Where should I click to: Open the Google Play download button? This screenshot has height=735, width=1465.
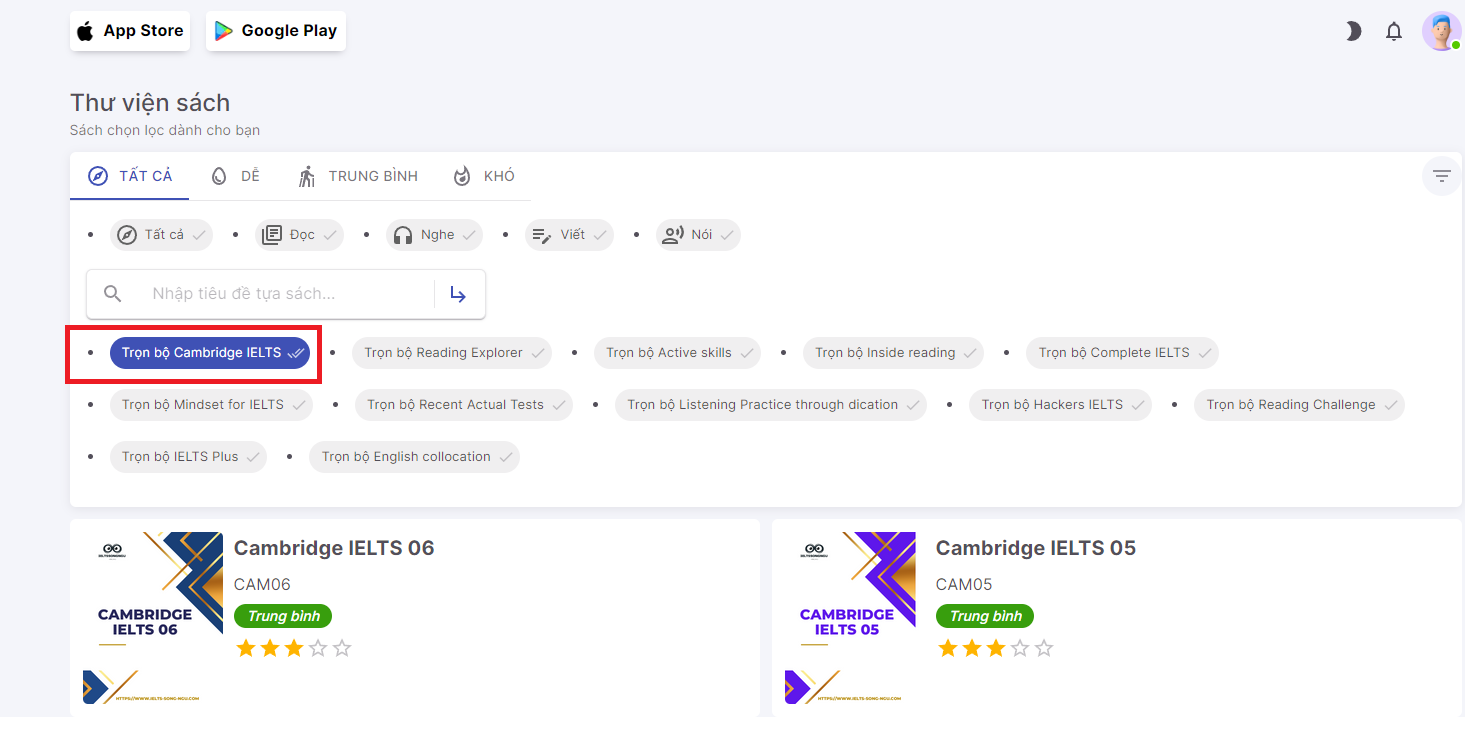coord(276,31)
